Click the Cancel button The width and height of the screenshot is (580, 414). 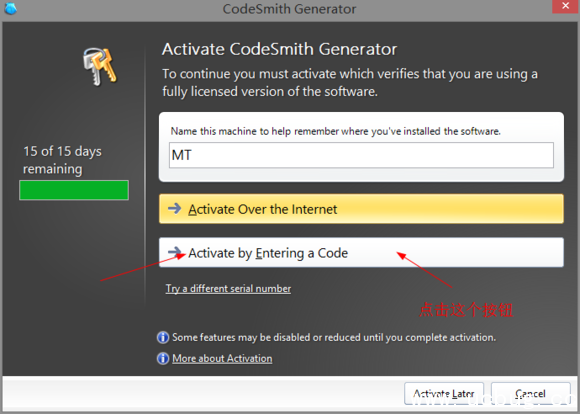530,394
